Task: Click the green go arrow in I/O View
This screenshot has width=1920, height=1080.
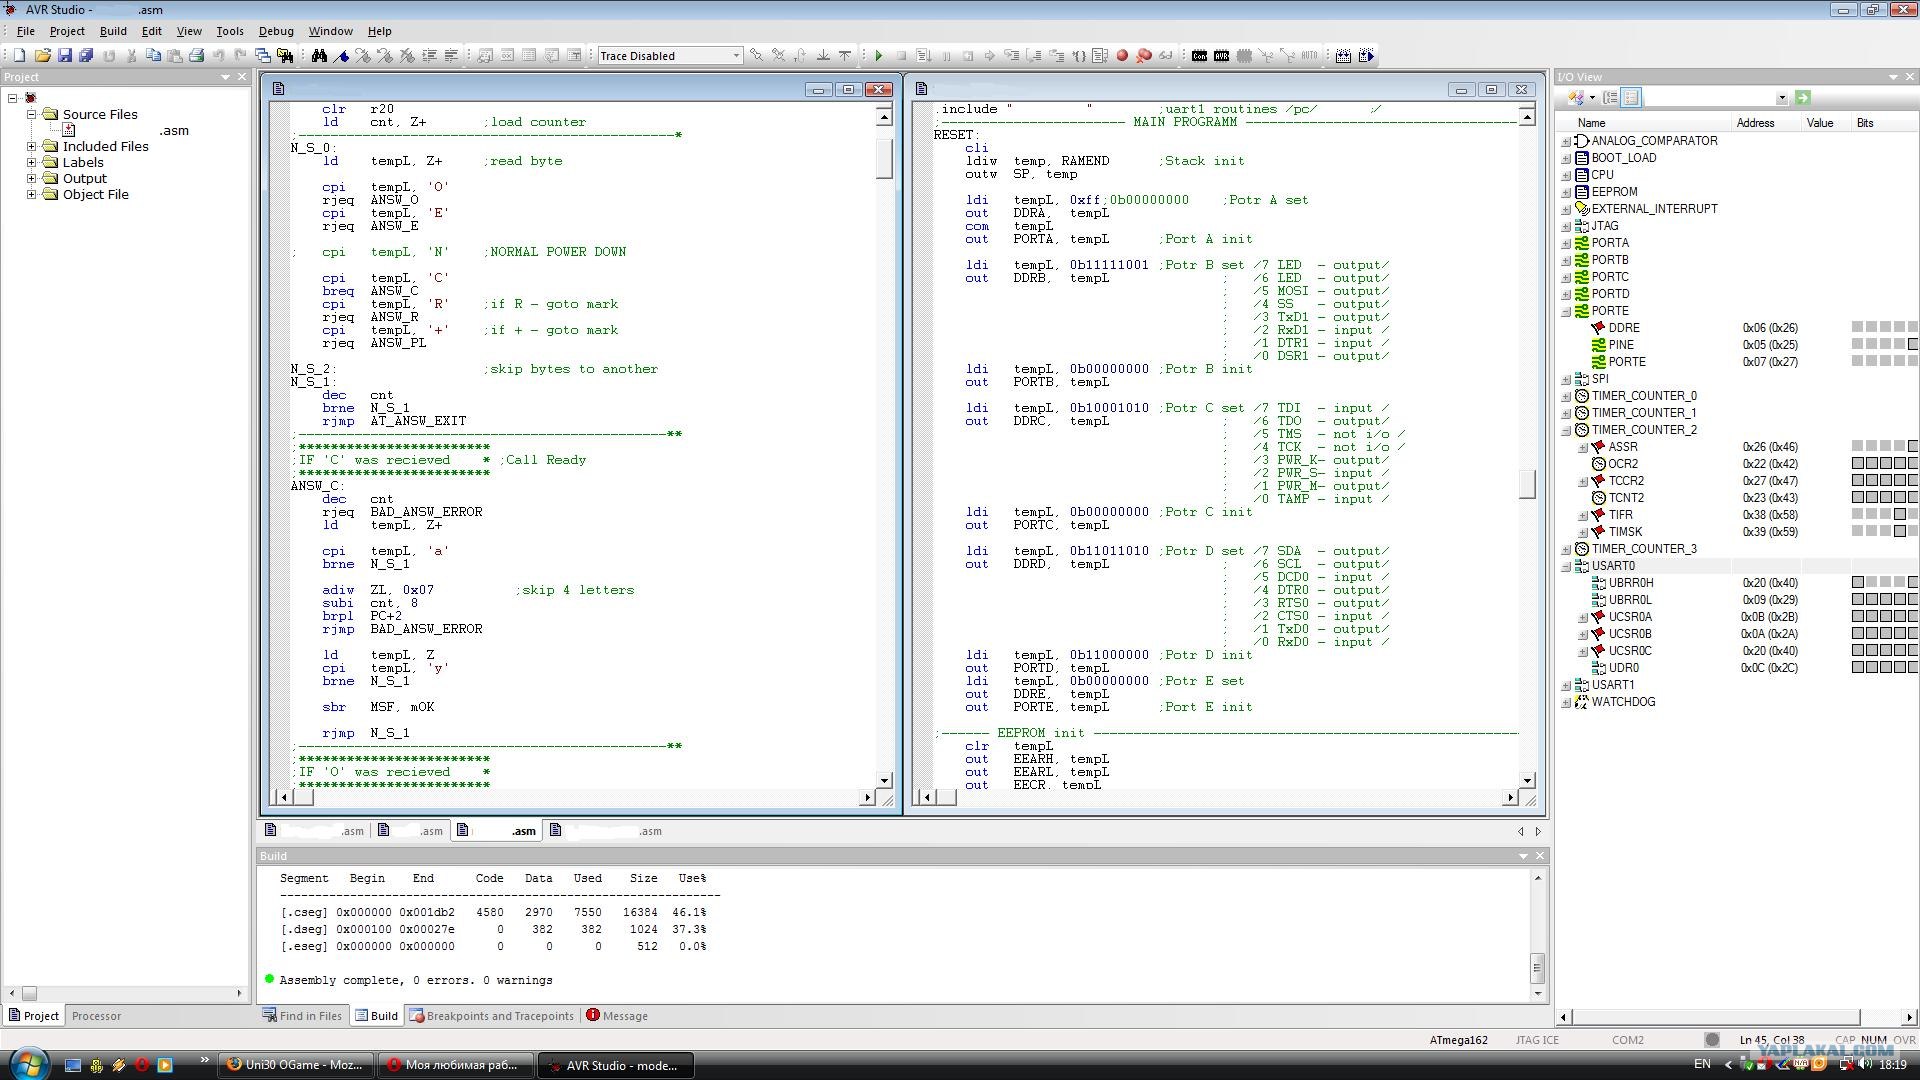Action: pos(1803,98)
